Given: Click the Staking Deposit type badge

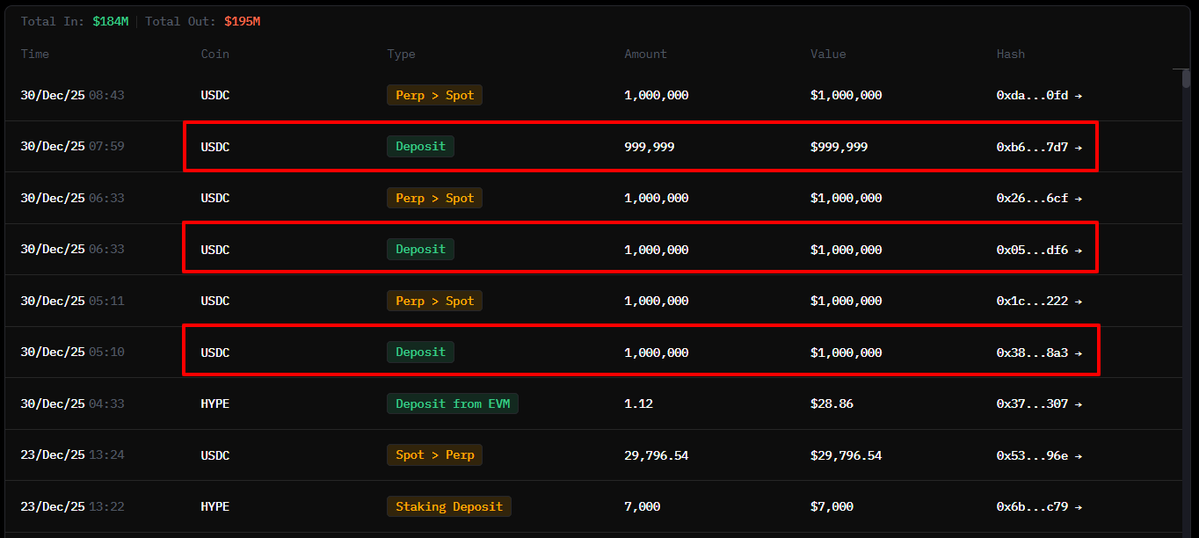Looking at the screenshot, I should pyautogui.click(x=448, y=507).
